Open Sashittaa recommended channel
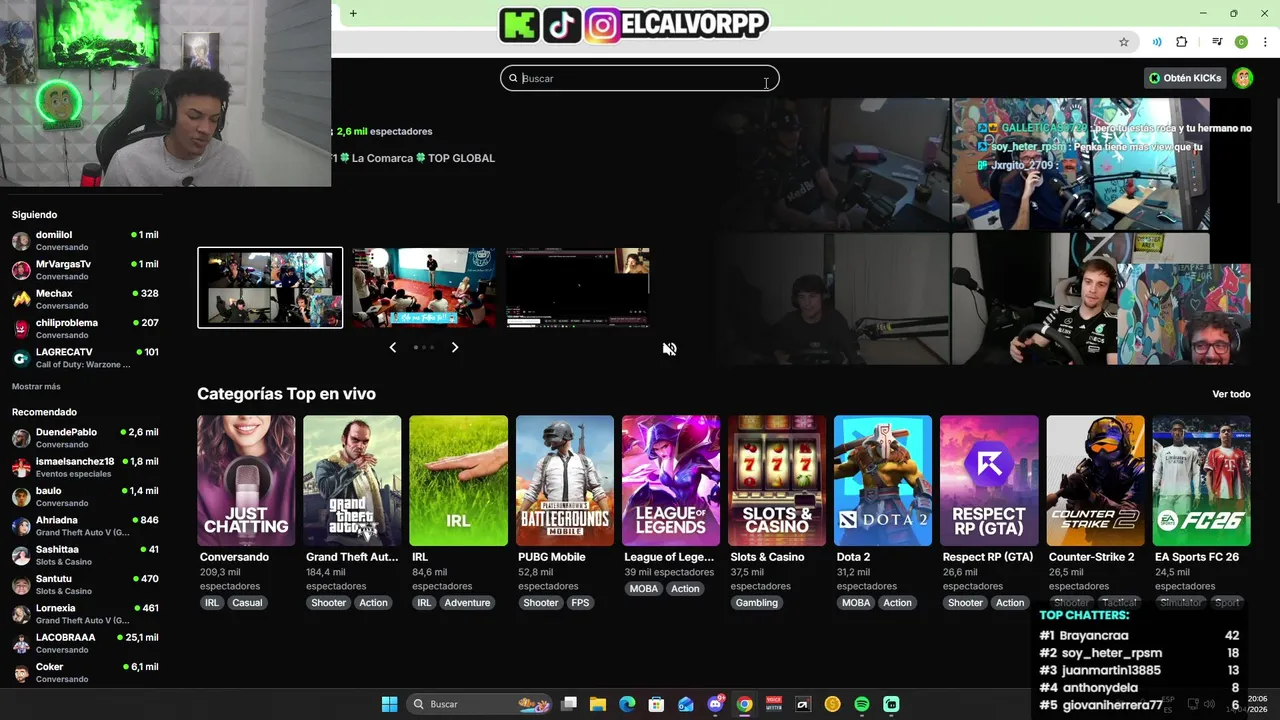The width and height of the screenshot is (1280, 720). click(85, 555)
